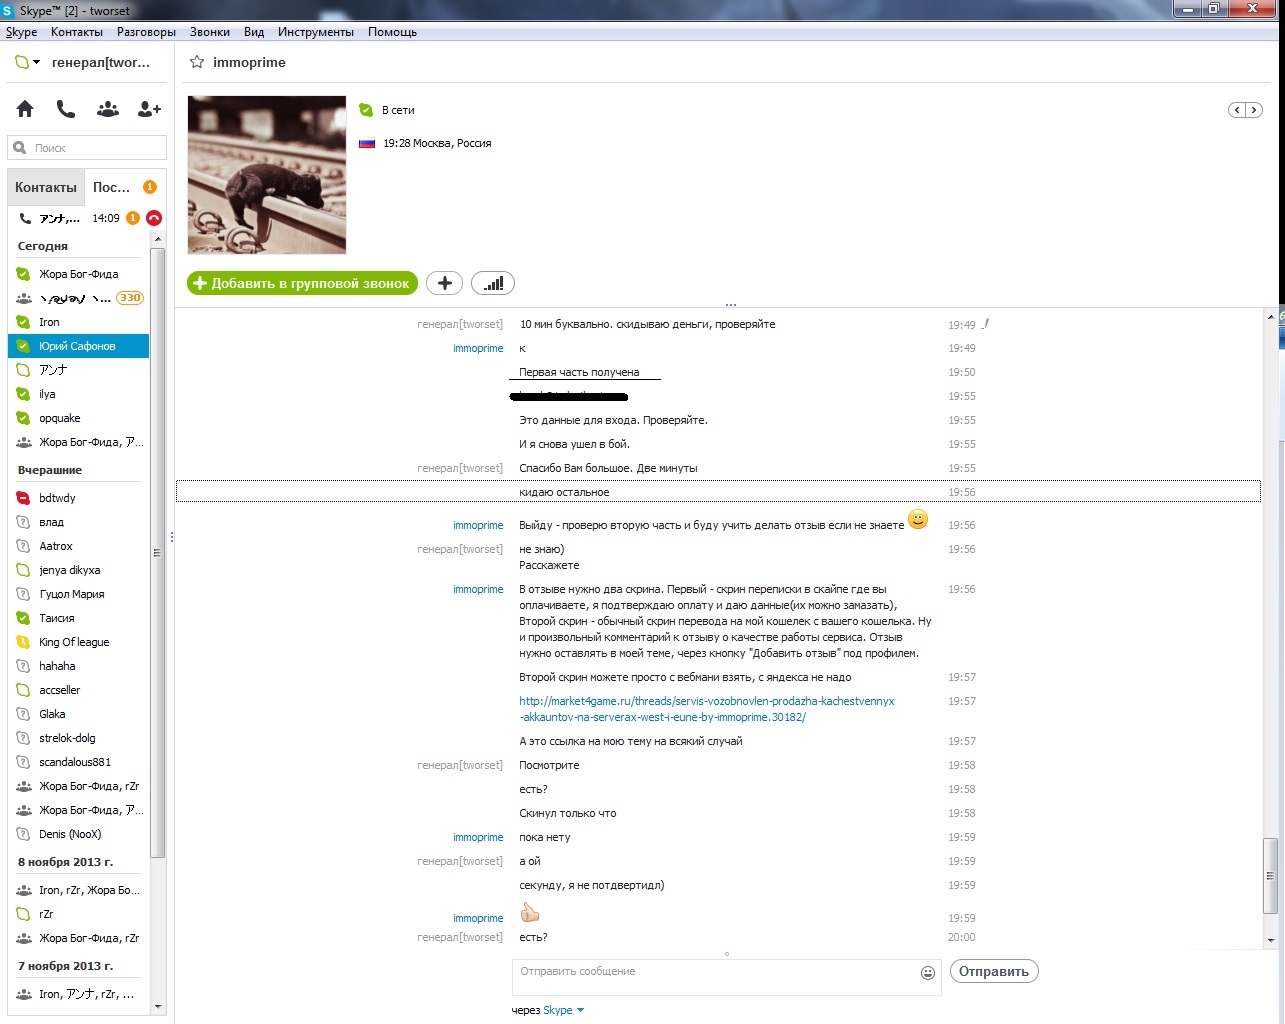Click the plus button next to group call
Viewport: 1285px width, 1024px height.
click(445, 283)
